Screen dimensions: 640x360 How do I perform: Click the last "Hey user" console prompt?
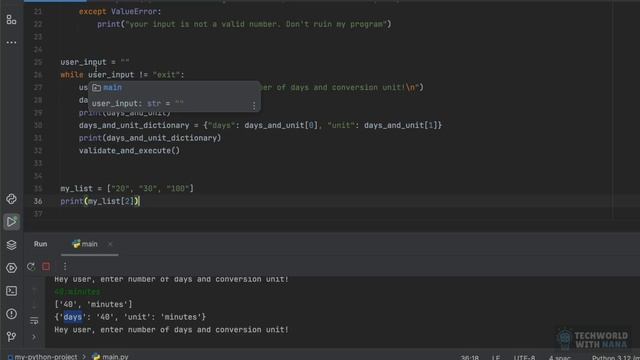pyautogui.click(x=171, y=330)
